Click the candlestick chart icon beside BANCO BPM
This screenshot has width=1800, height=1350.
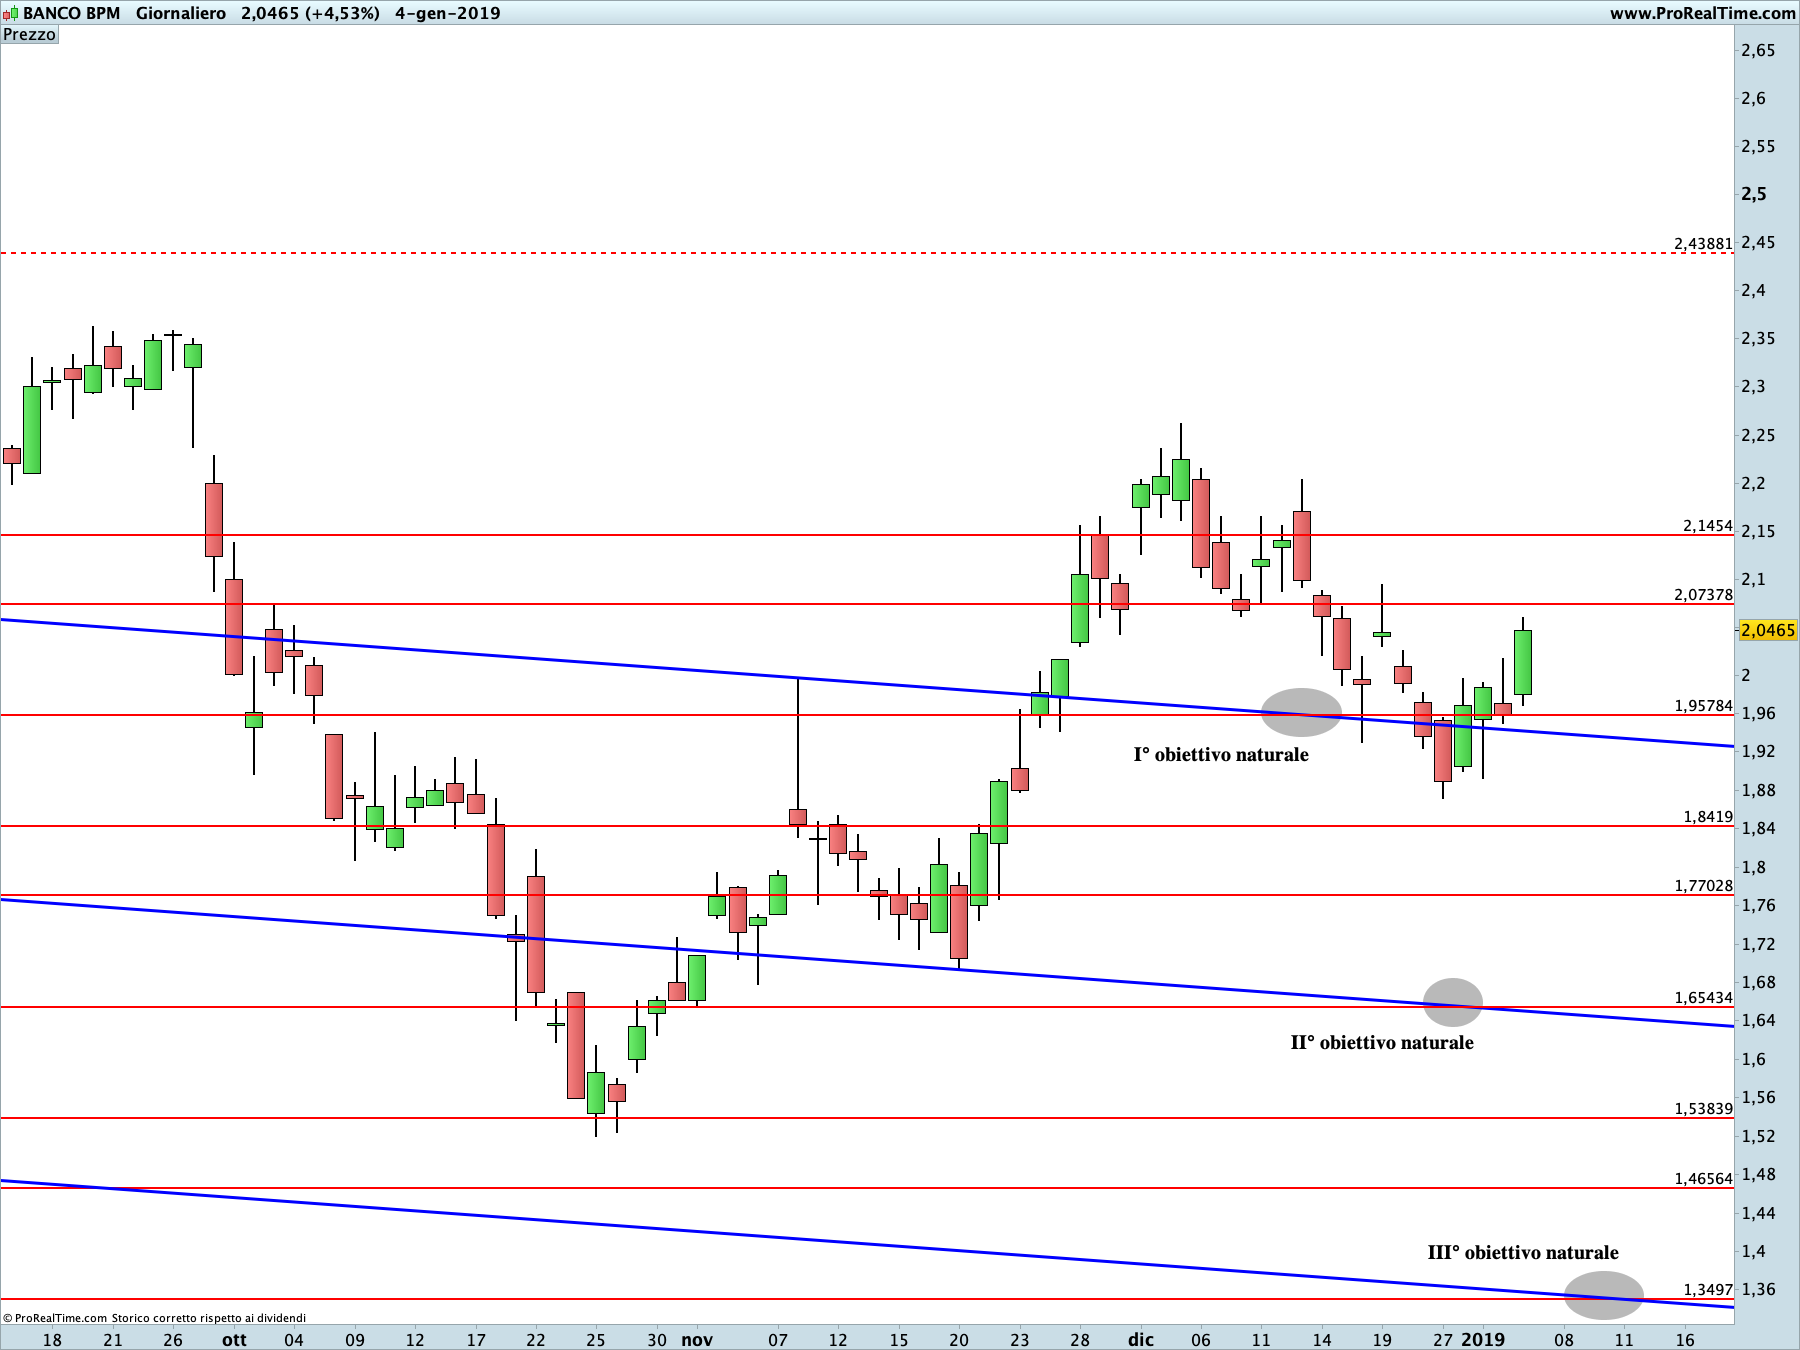(10, 13)
